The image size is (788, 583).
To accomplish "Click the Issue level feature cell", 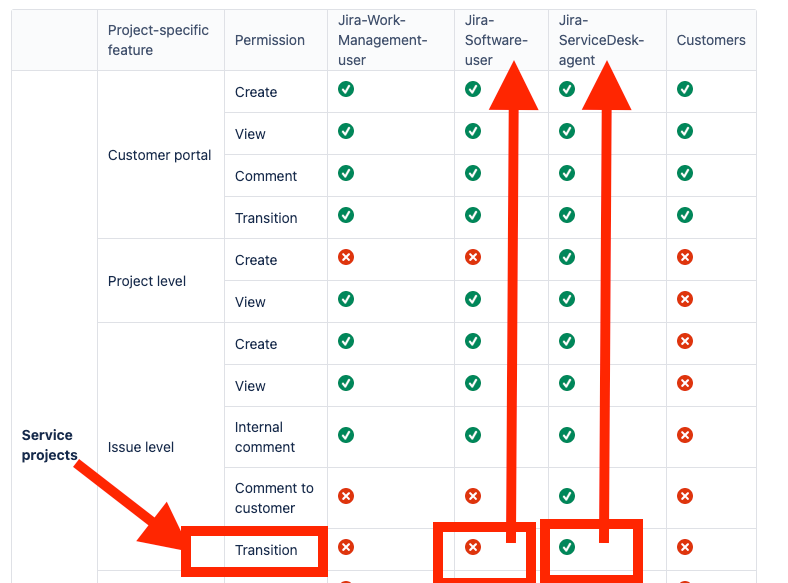I will pos(141,447).
